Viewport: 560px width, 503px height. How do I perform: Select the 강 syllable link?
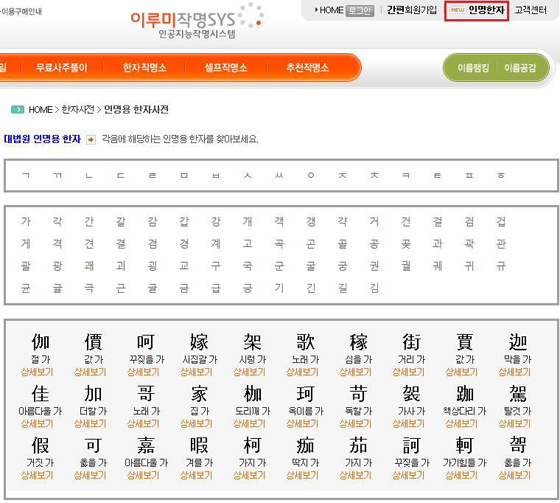point(216,221)
